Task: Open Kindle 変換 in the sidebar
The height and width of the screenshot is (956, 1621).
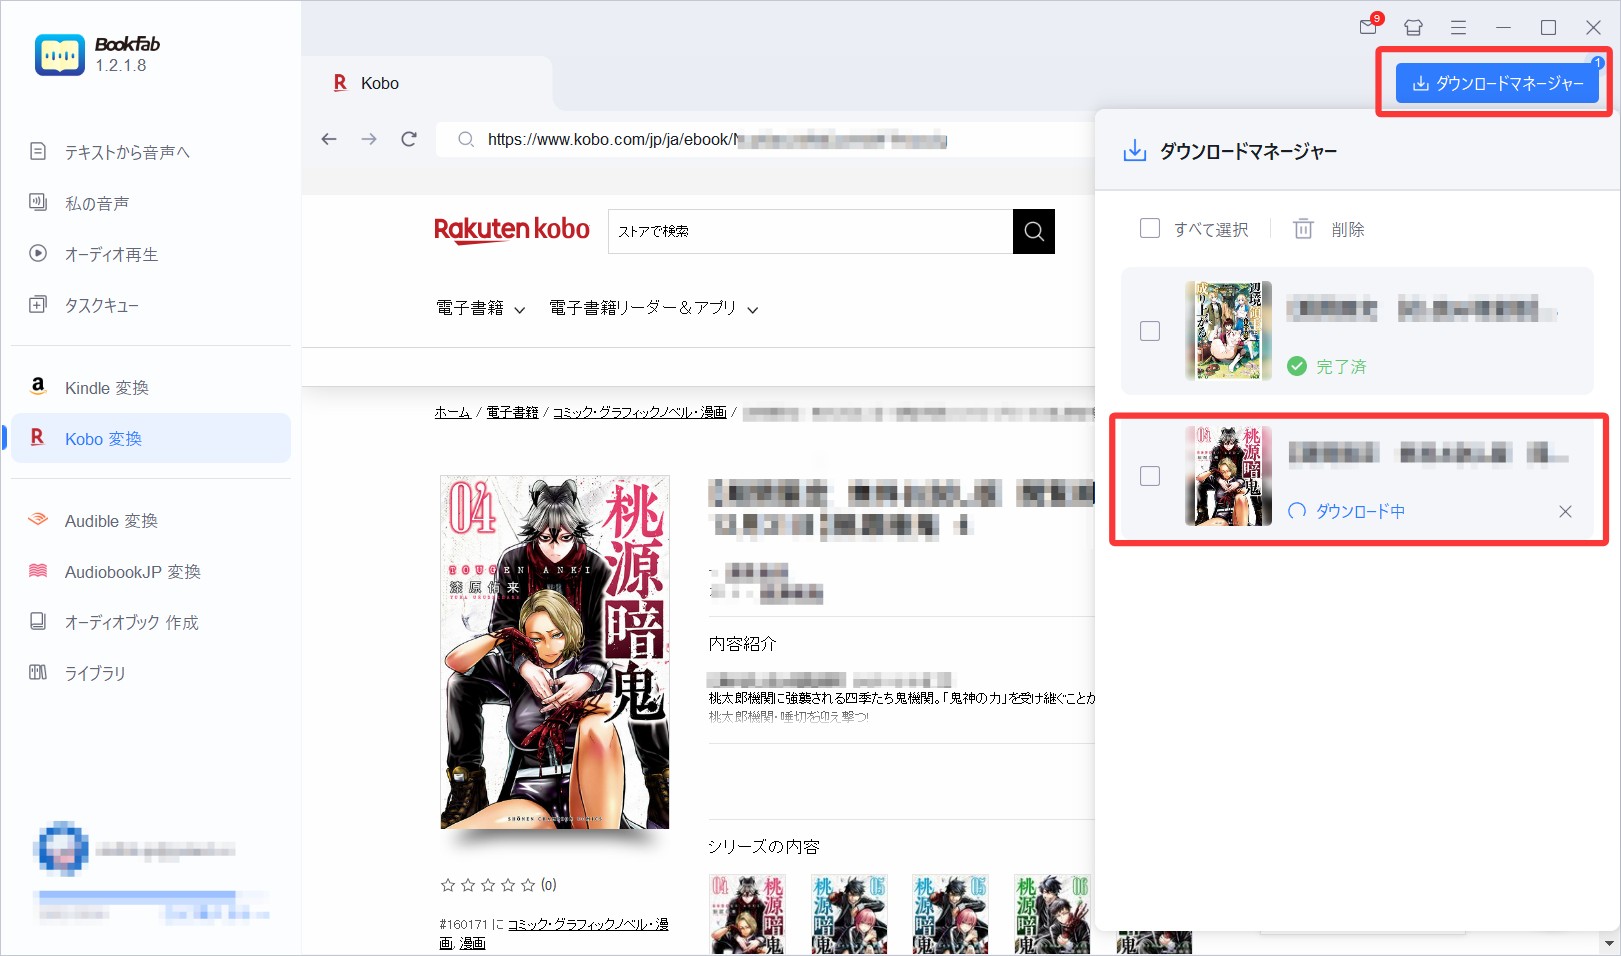Action: click(106, 388)
